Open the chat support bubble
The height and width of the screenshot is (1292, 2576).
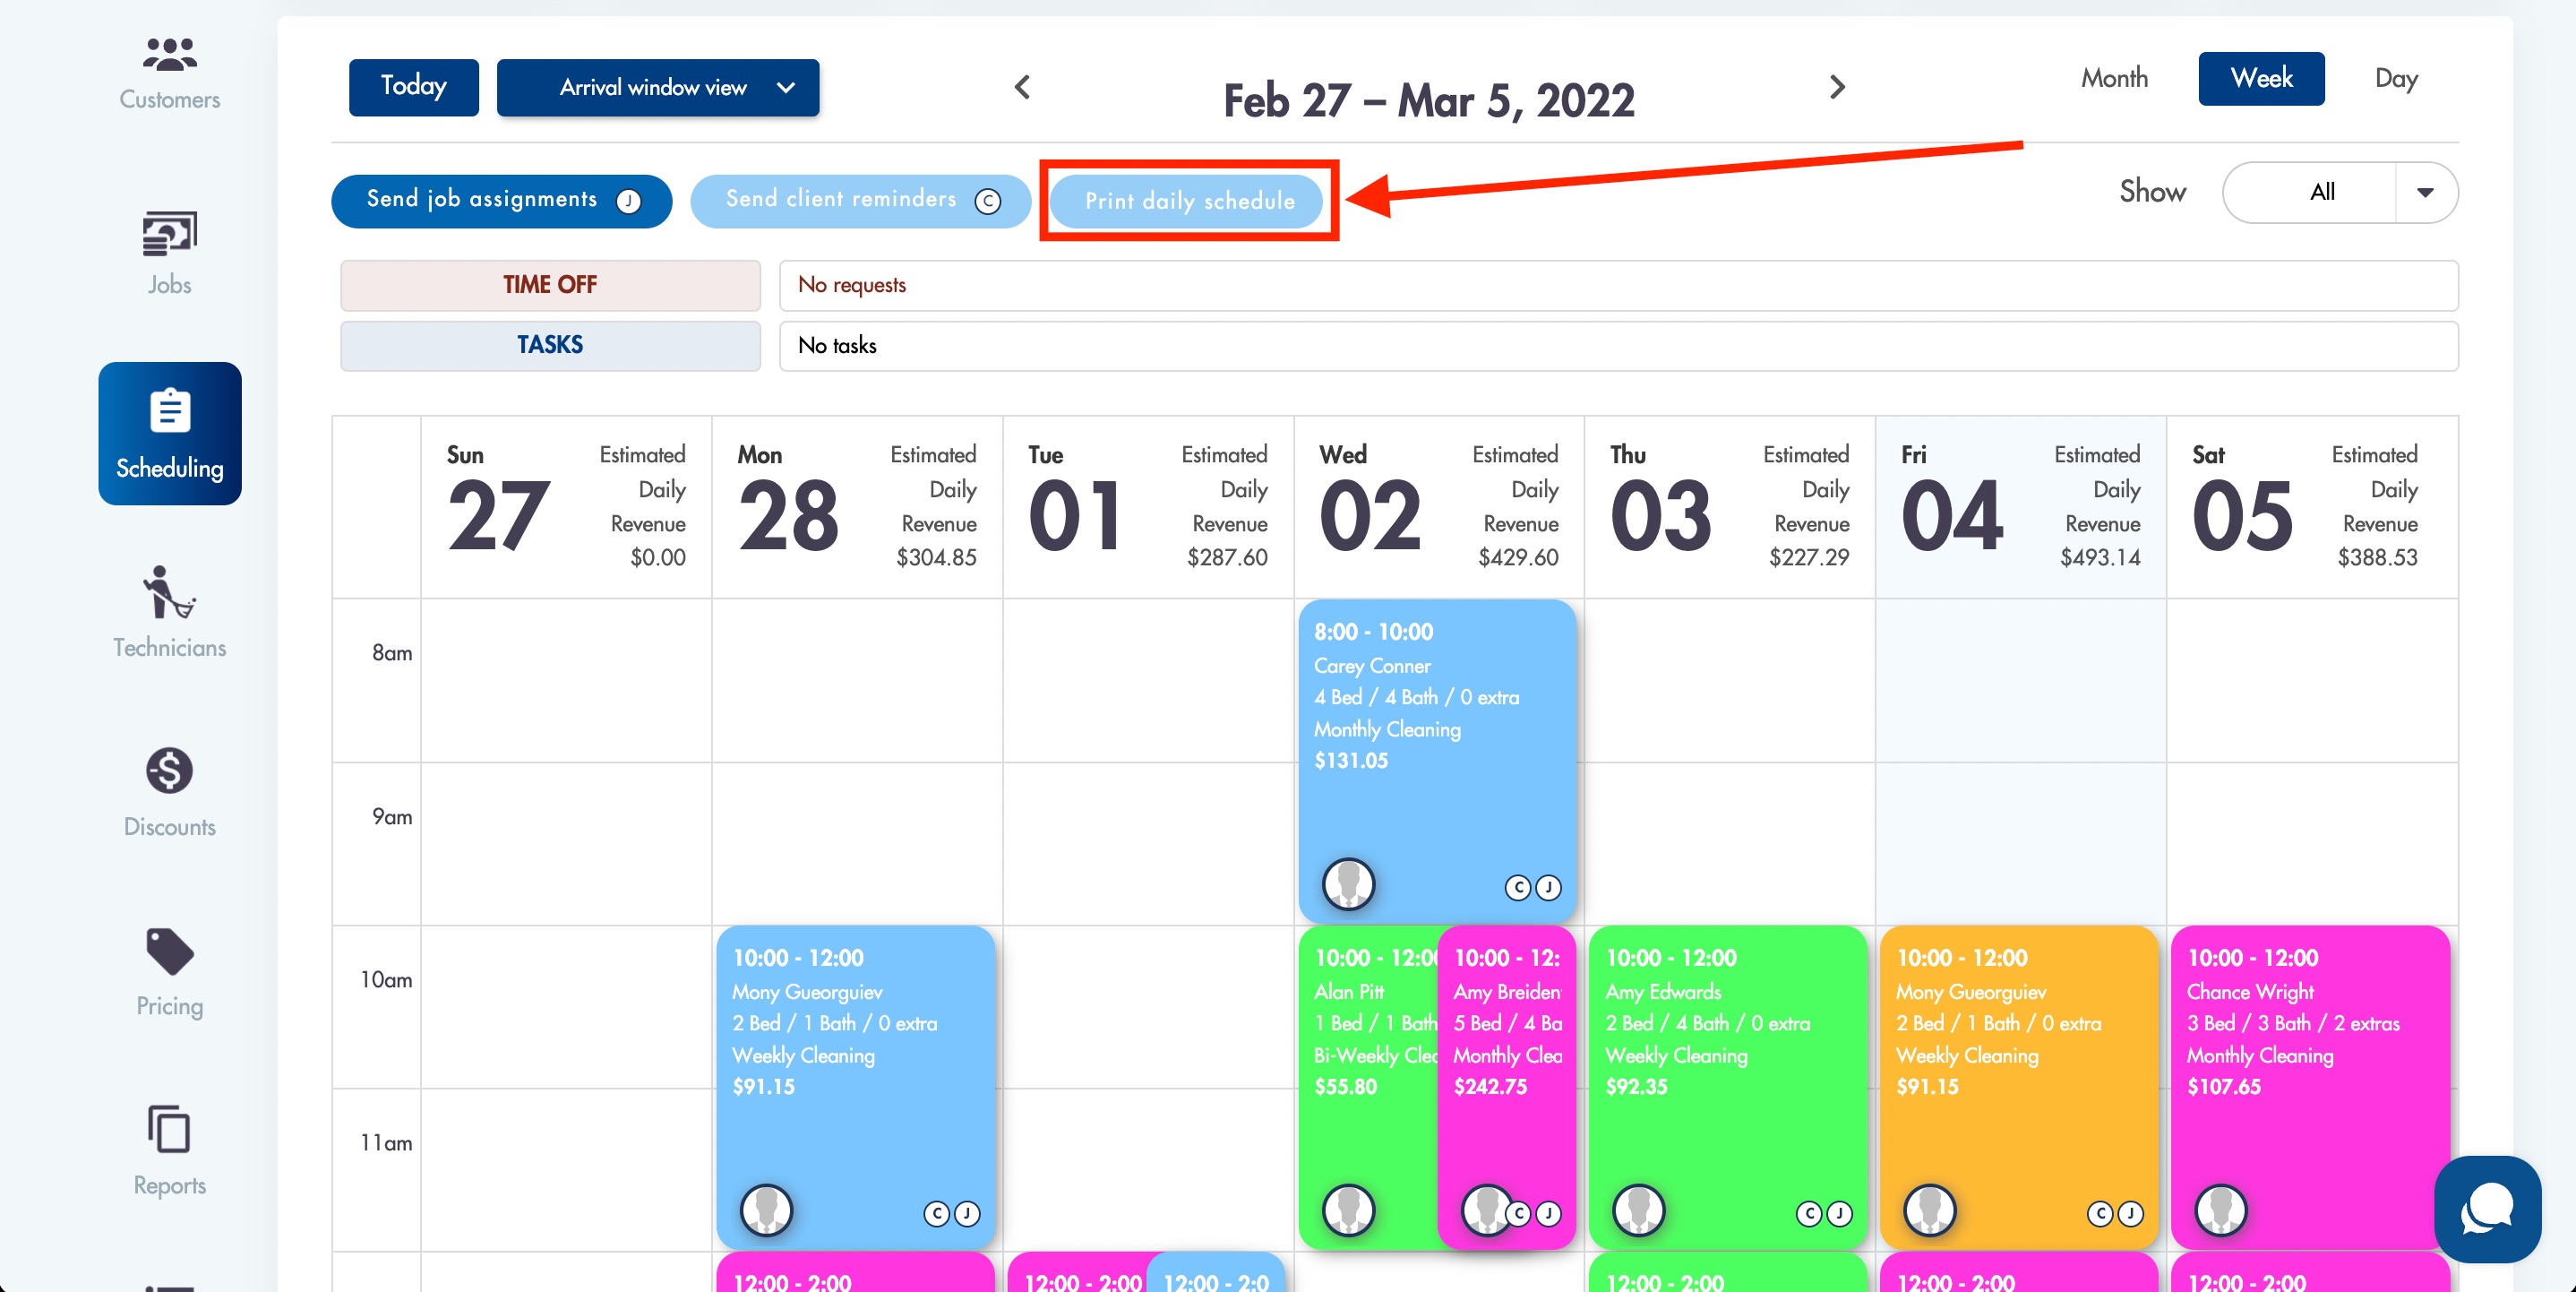click(x=2487, y=1209)
